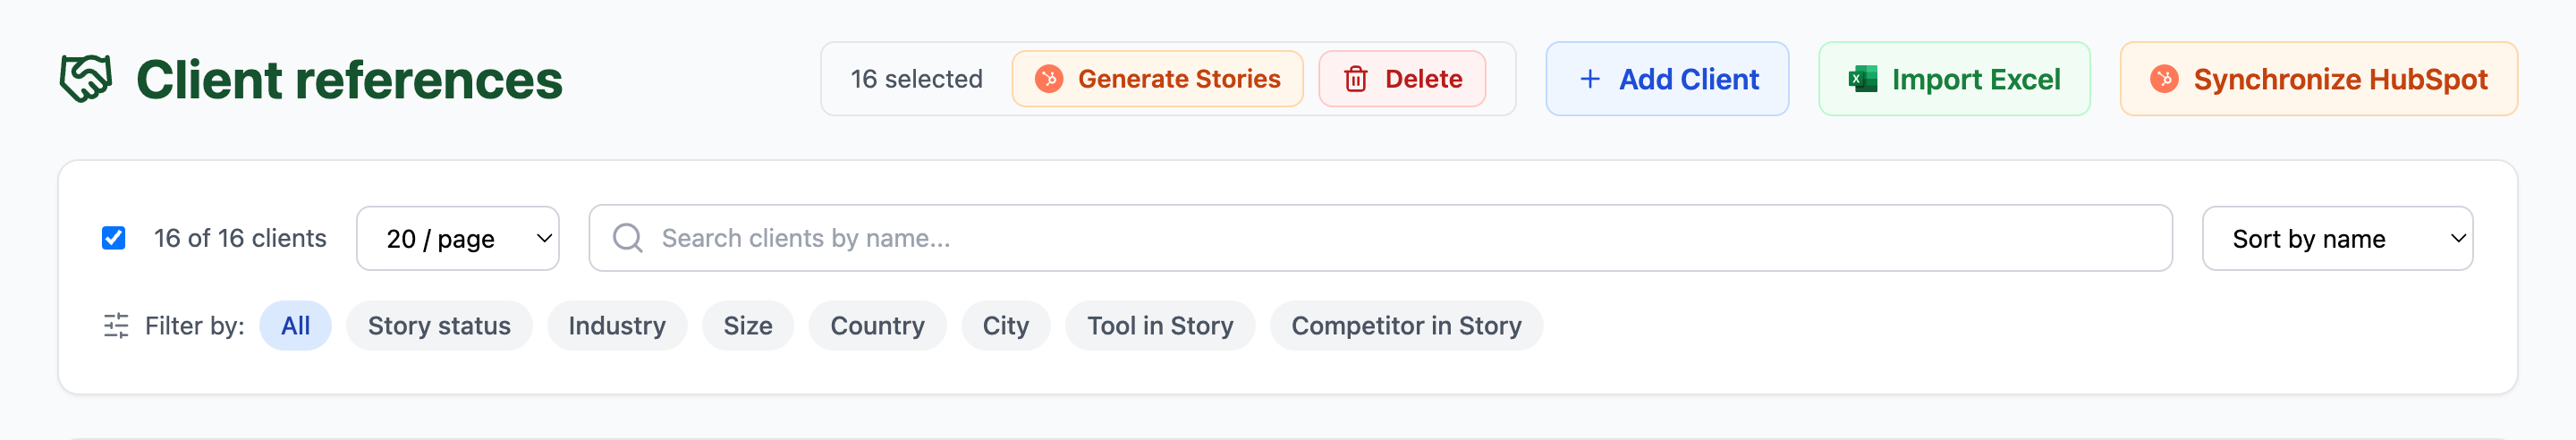Click the trash can icon on Delete

1355,79
